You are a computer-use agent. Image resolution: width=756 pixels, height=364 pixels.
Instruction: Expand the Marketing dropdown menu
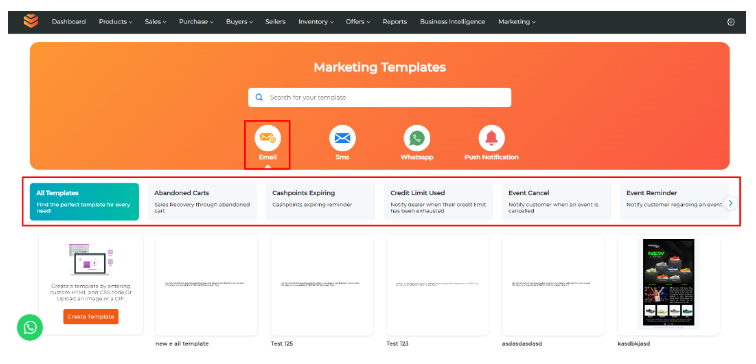point(517,22)
